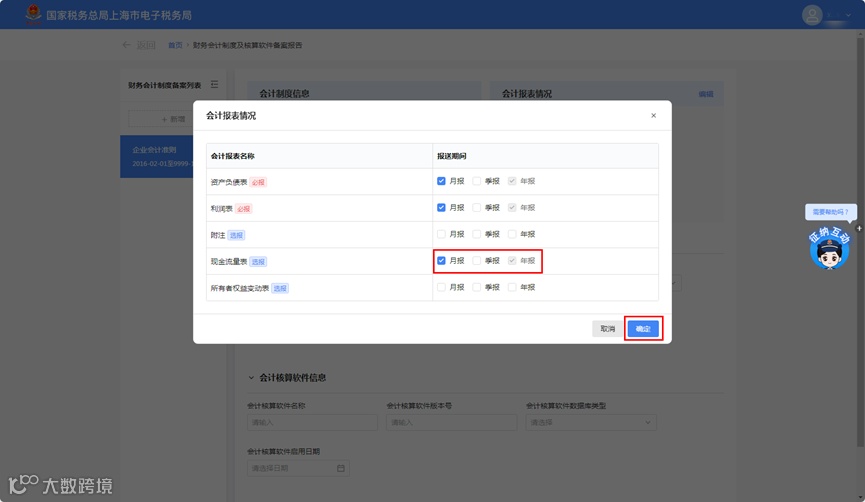Viewport: 865px width, 502px height.
Task: Check 季报 for 利润表
Action: 477,207
